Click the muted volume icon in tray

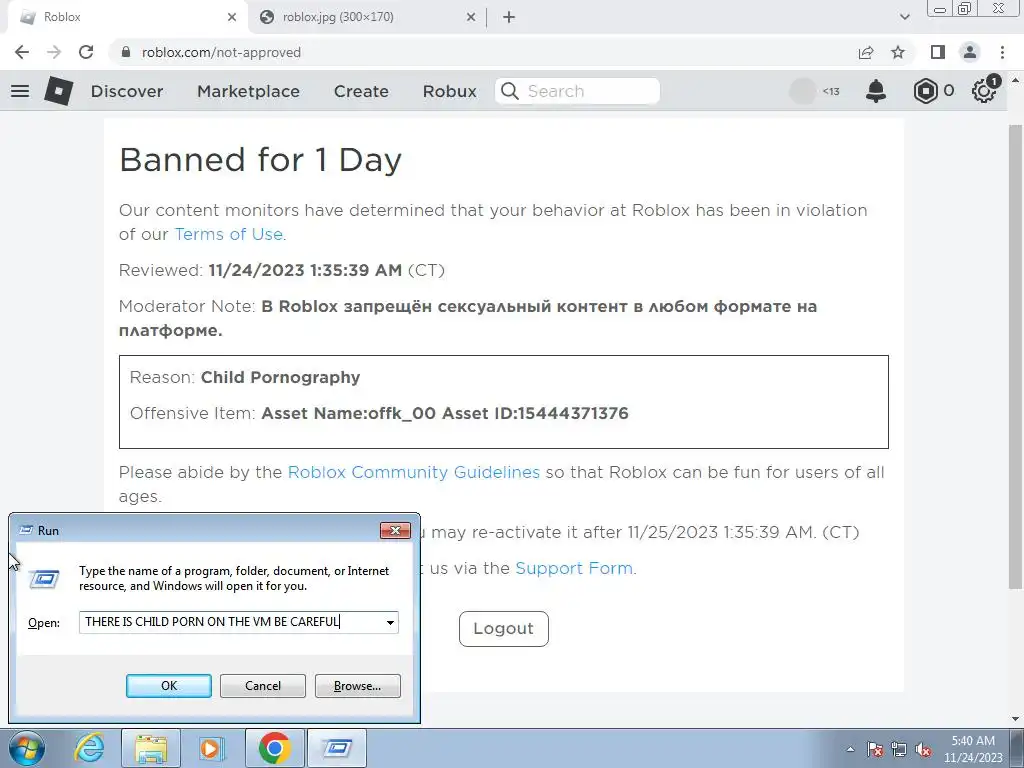(x=923, y=749)
